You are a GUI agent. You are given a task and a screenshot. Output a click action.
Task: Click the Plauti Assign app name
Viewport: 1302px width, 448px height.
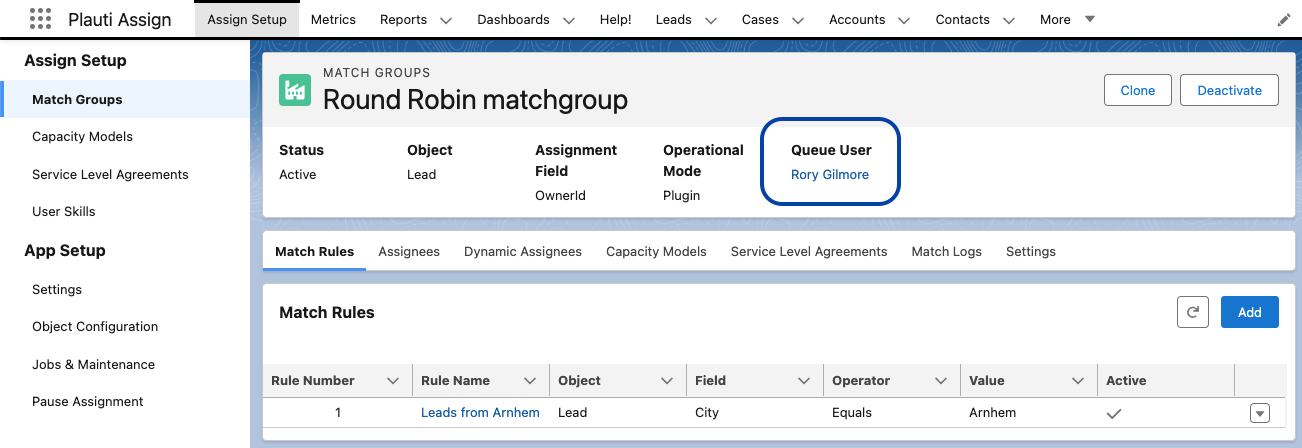tap(120, 20)
